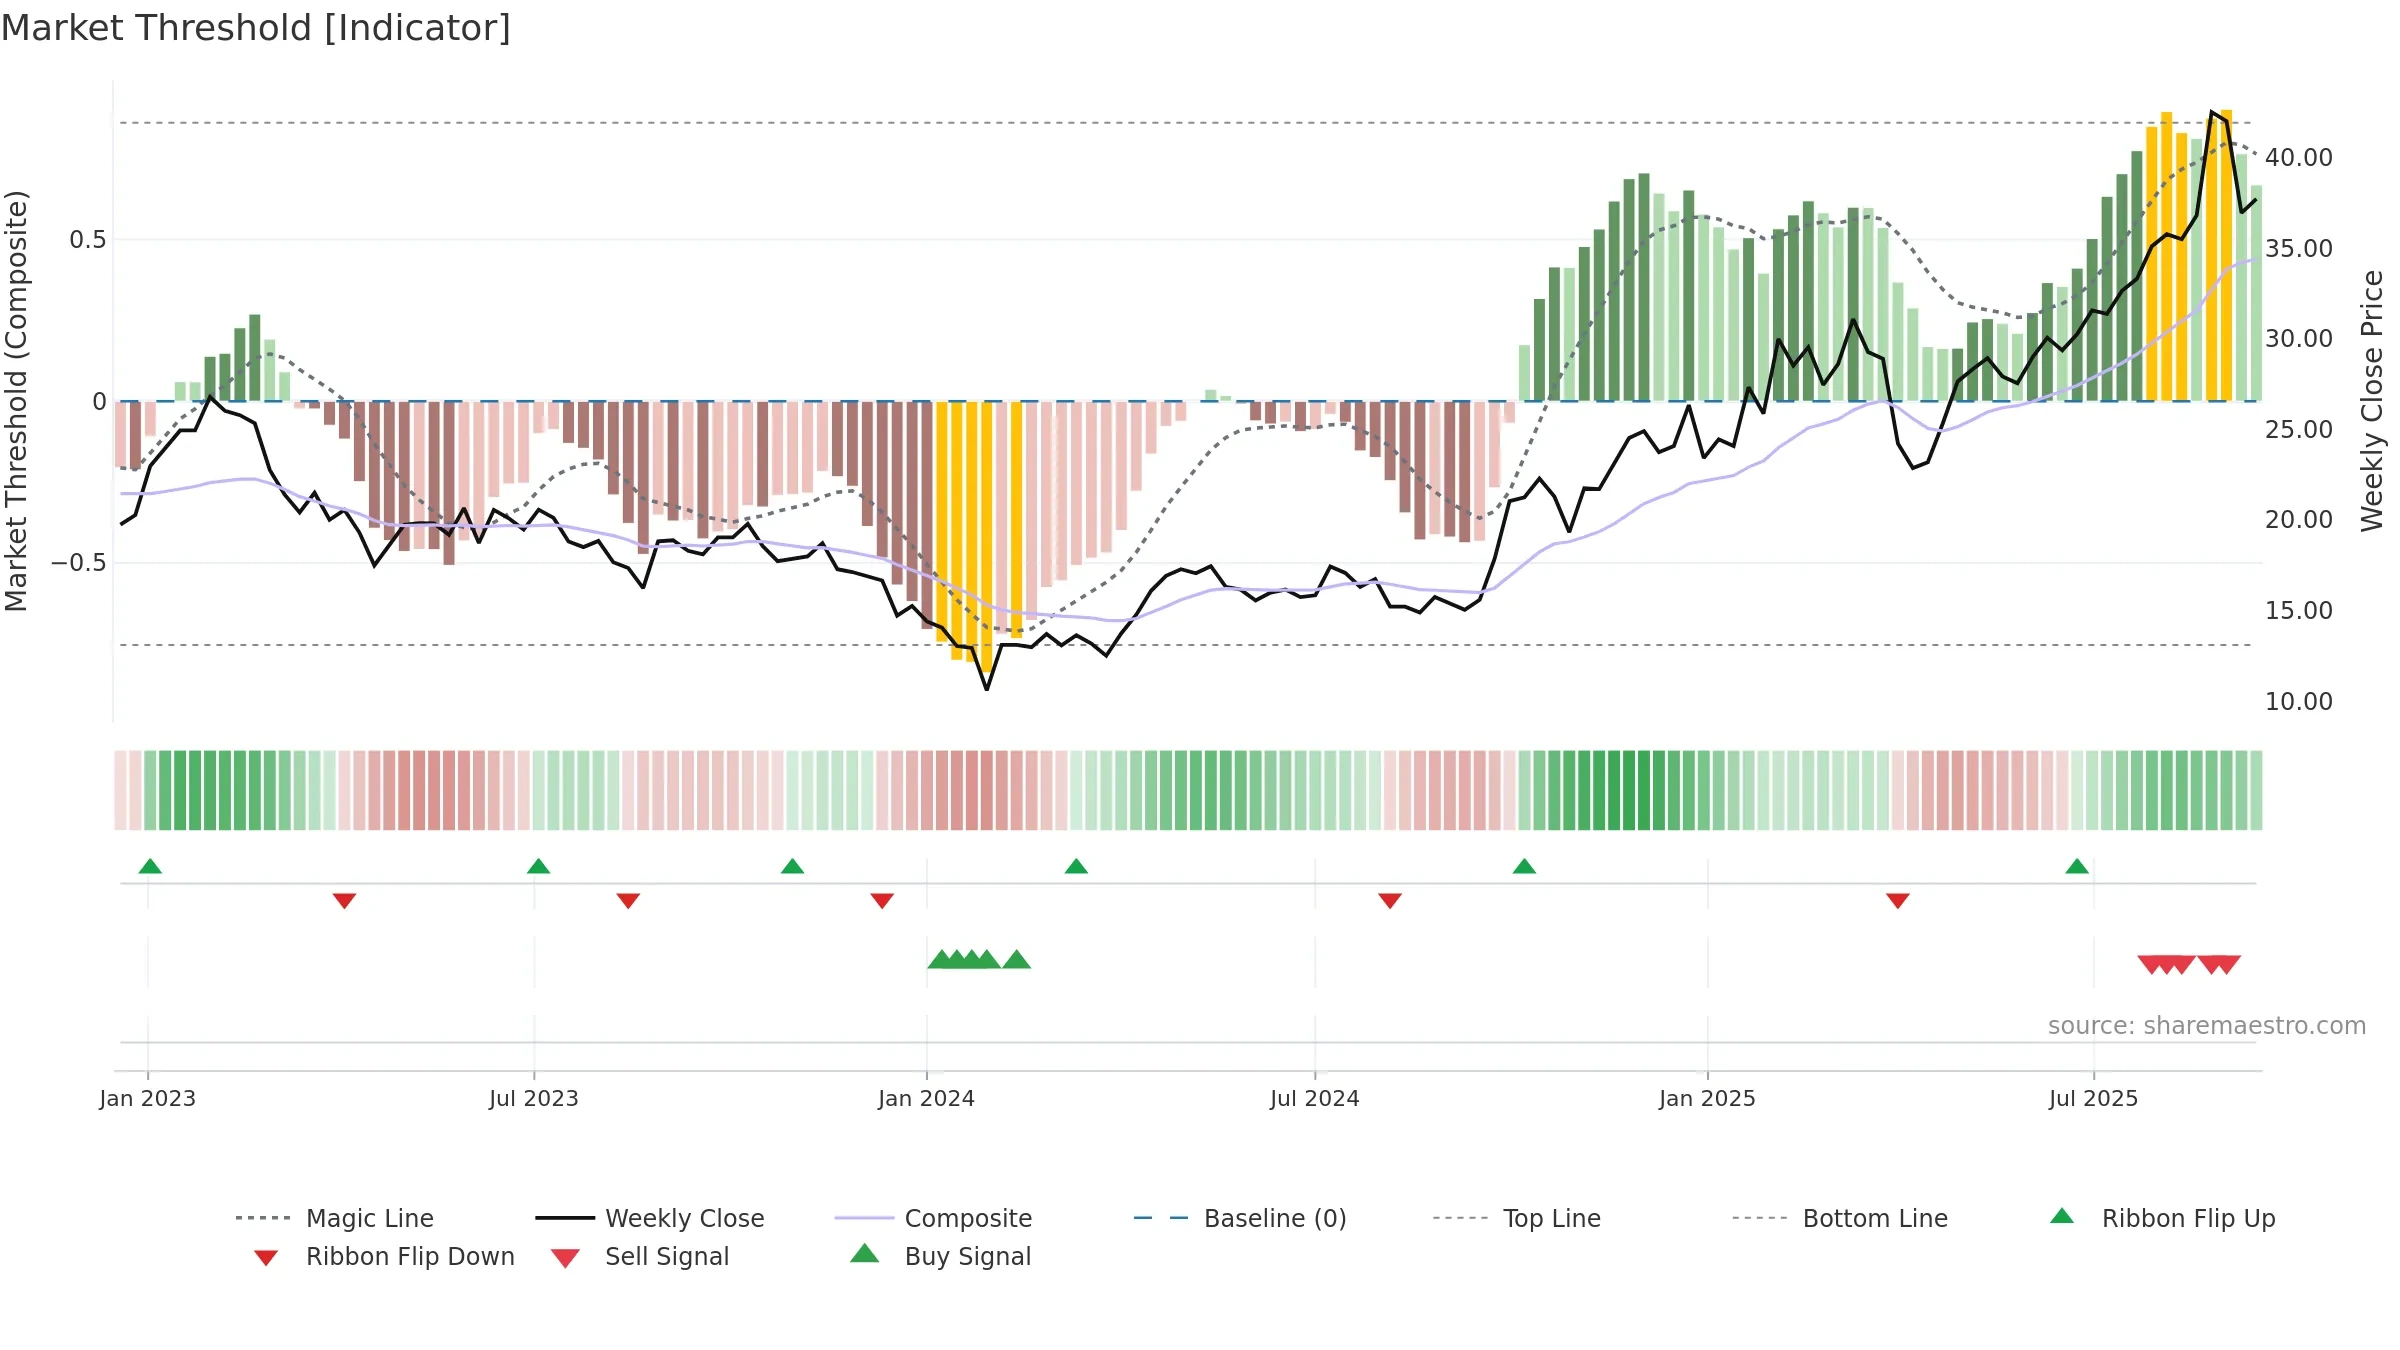Click the first ribbon flip up marker near Jan 2023
This screenshot has height=1350, width=2400.
point(150,866)
